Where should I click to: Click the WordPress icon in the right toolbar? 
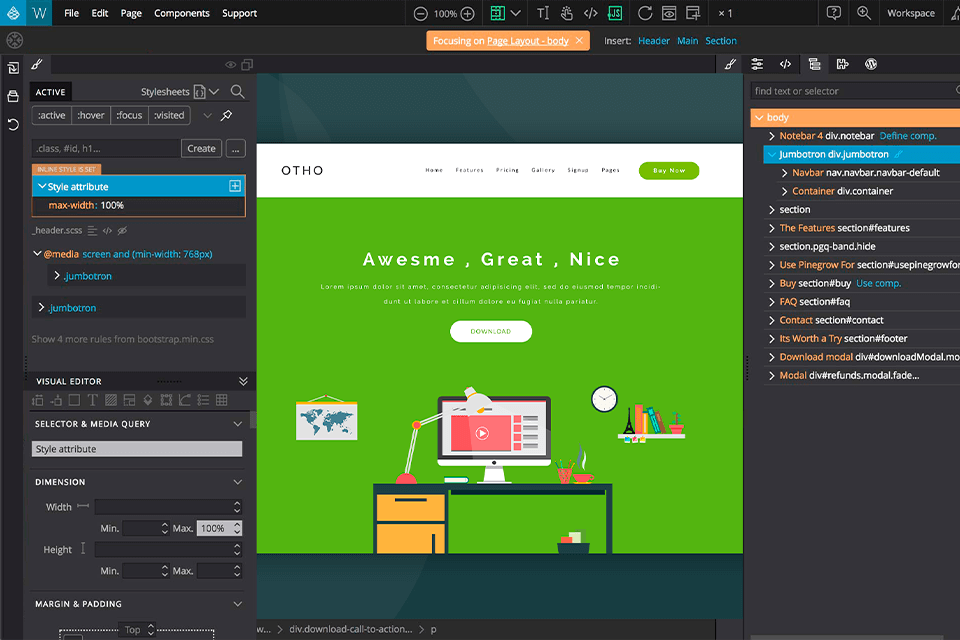point(871,64)
